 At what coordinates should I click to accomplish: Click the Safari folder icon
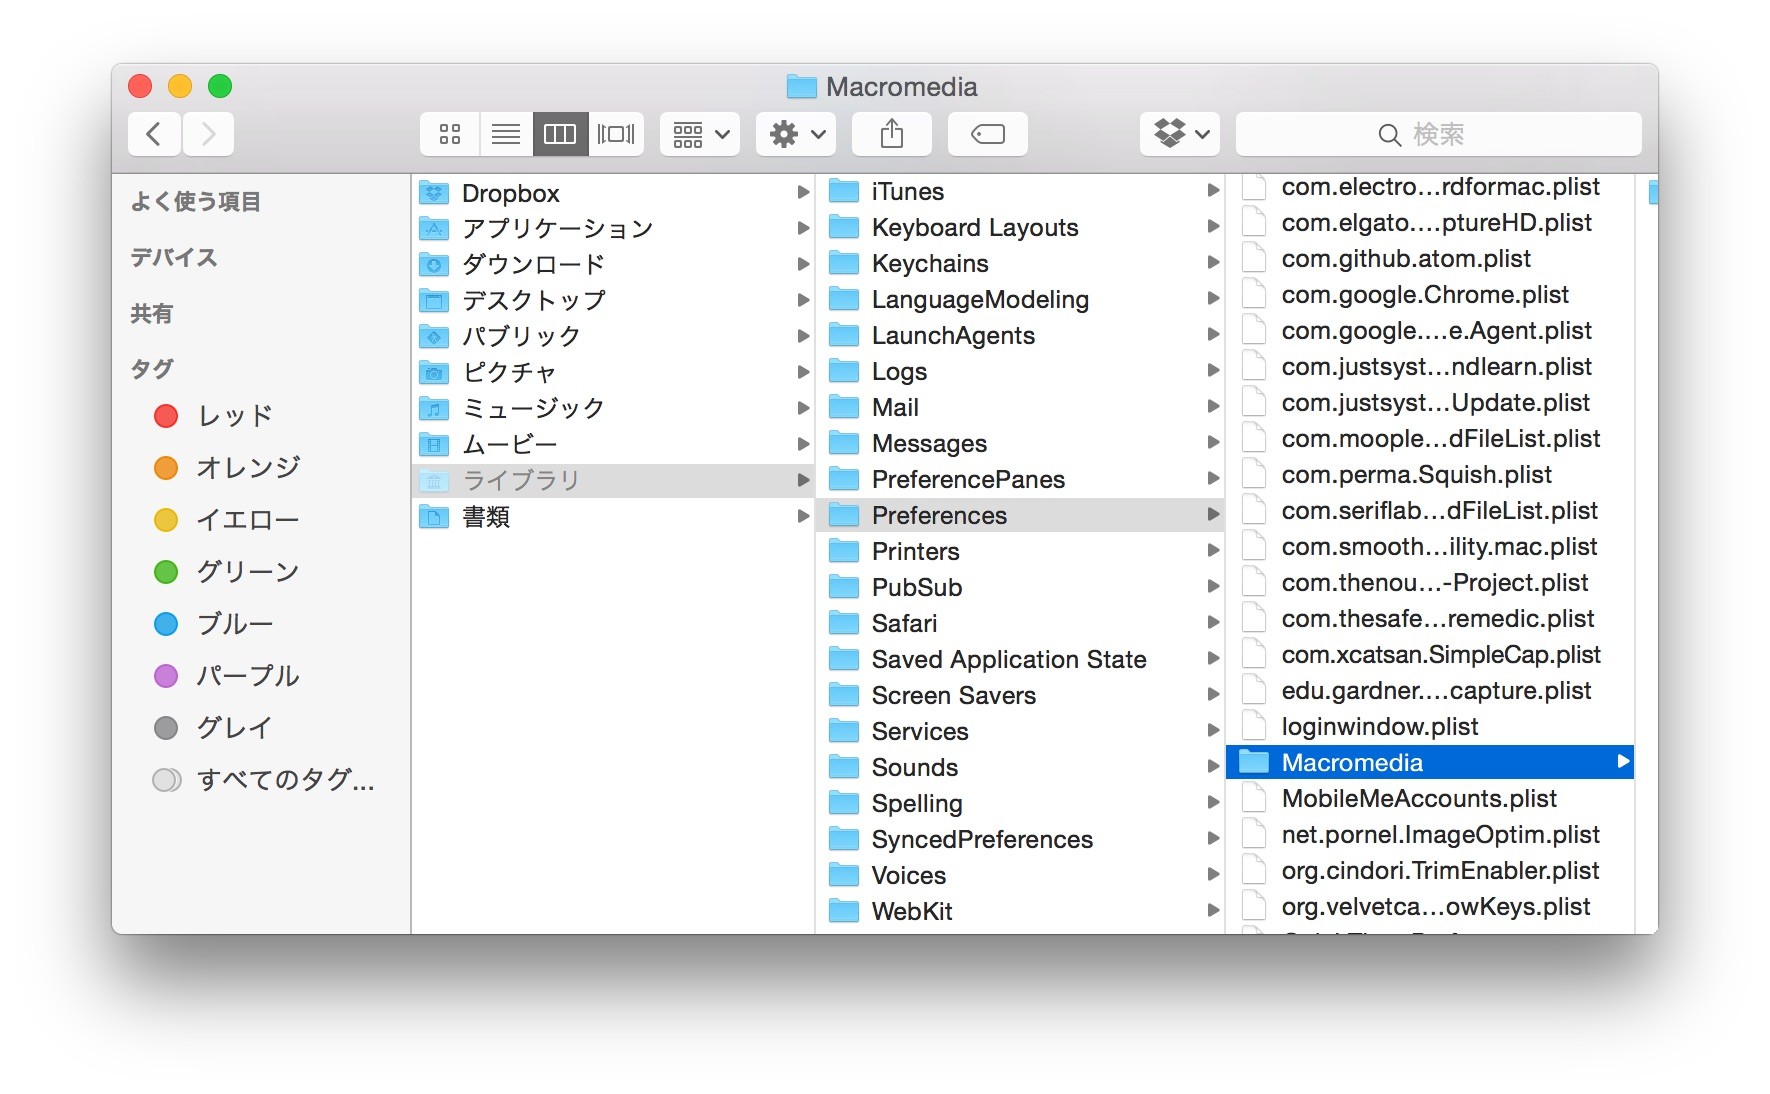844,623
